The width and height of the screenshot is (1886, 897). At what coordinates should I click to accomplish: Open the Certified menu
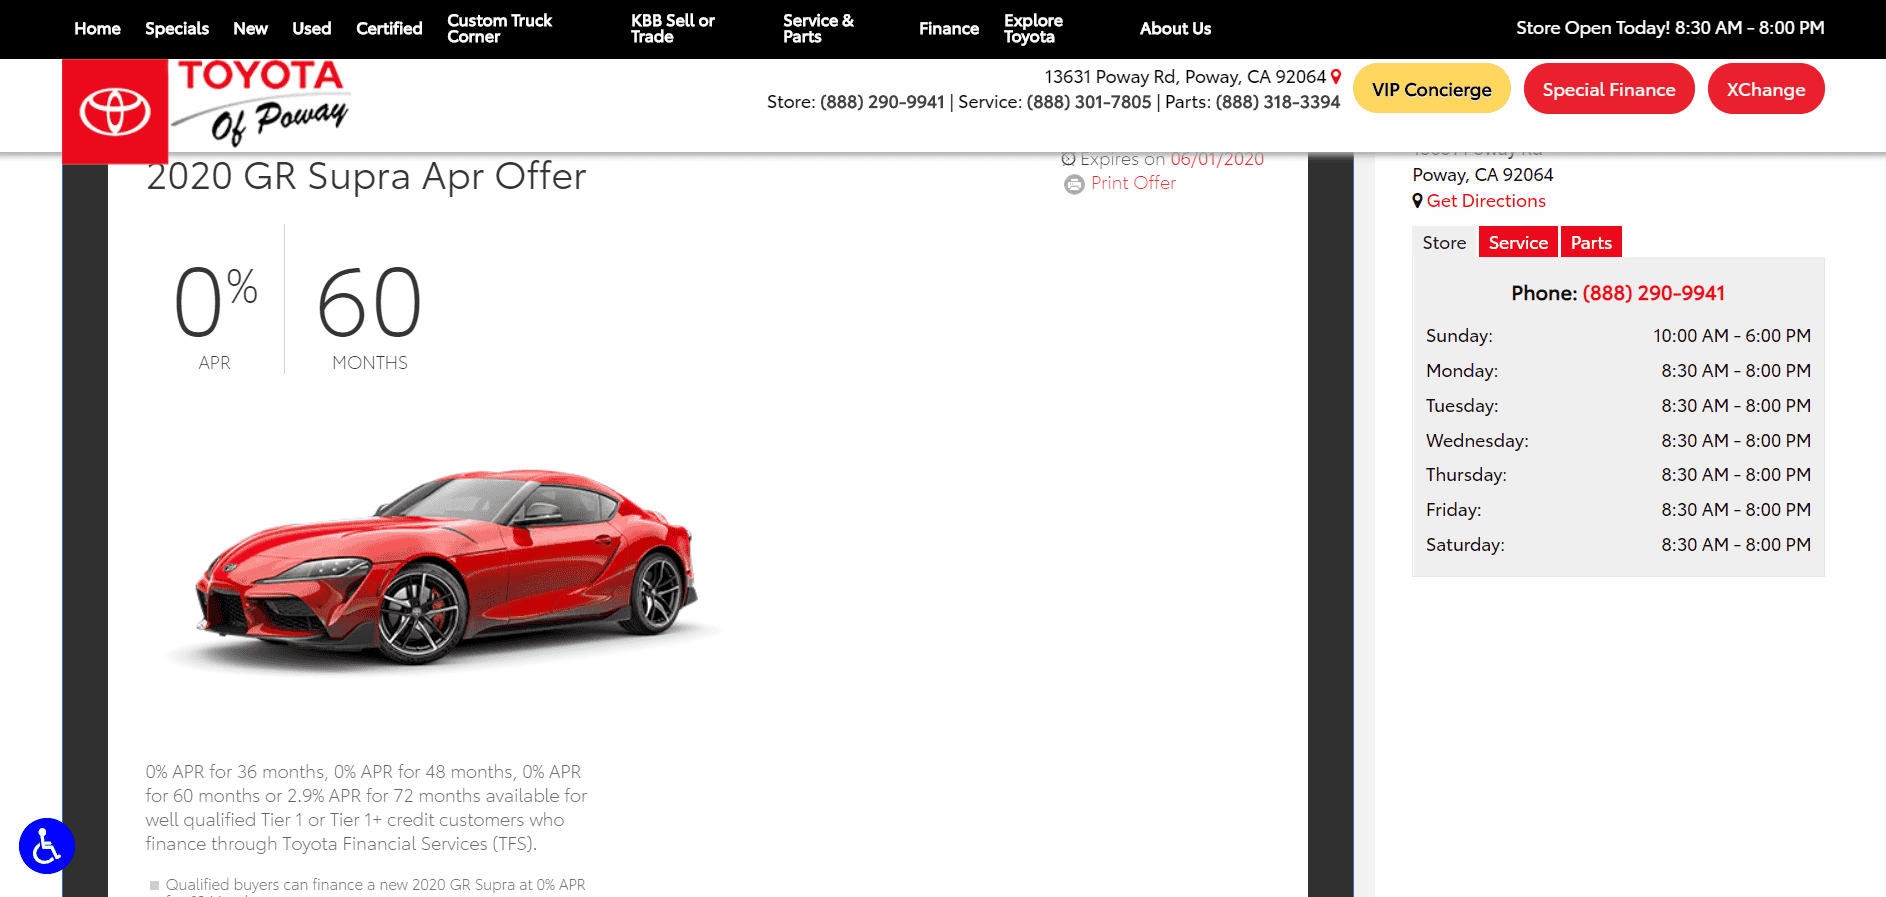click(x=389, y=29)
